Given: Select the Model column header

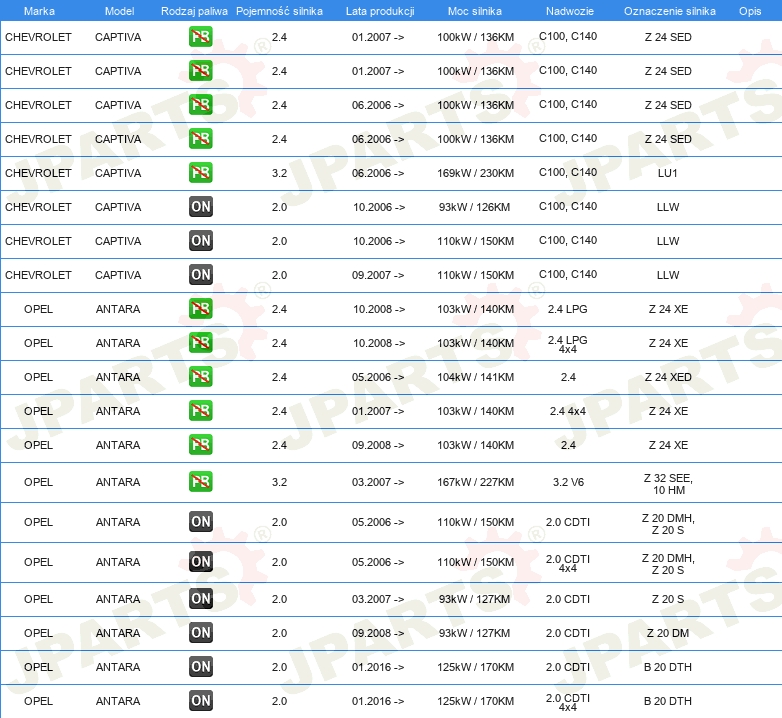Looking at the screenshot, I should point(118,10).
